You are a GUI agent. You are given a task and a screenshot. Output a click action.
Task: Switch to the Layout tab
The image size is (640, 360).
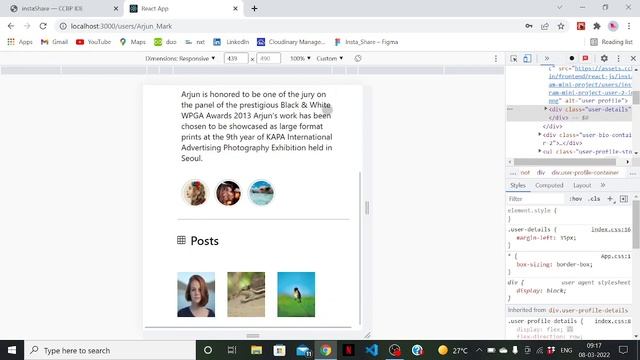click(582, 185)
